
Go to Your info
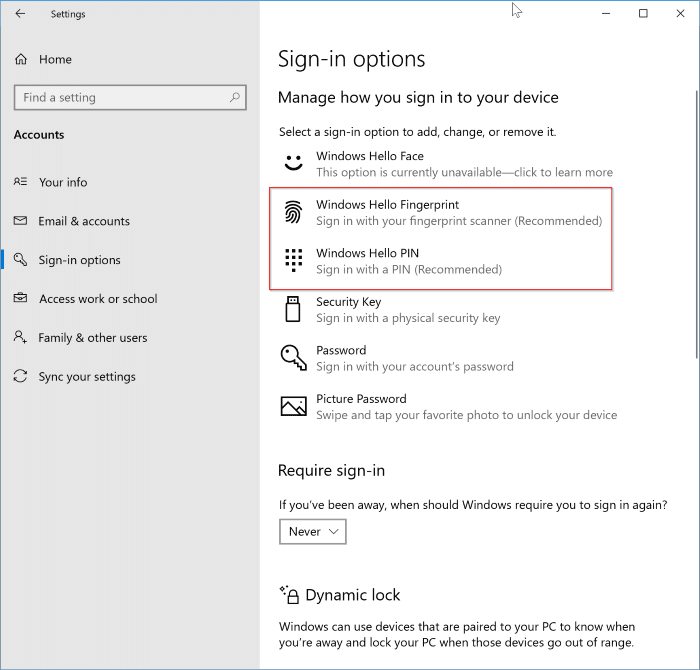point(129,182)
